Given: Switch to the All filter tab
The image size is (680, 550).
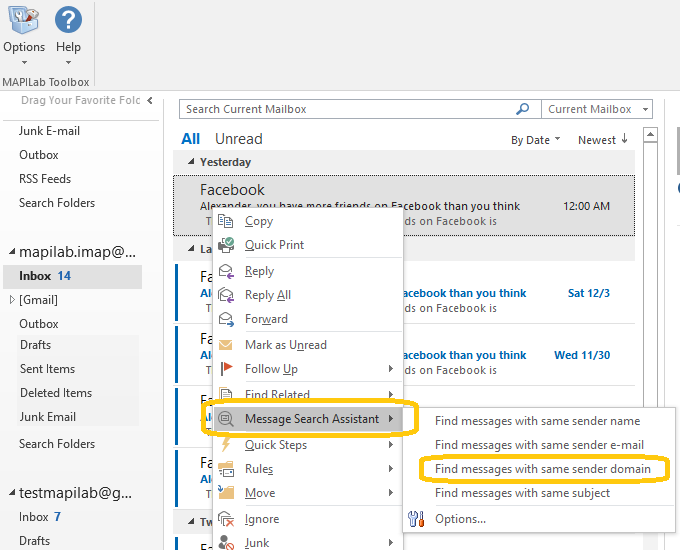Looking at the screenshot, I should click(x=190, y=139).
